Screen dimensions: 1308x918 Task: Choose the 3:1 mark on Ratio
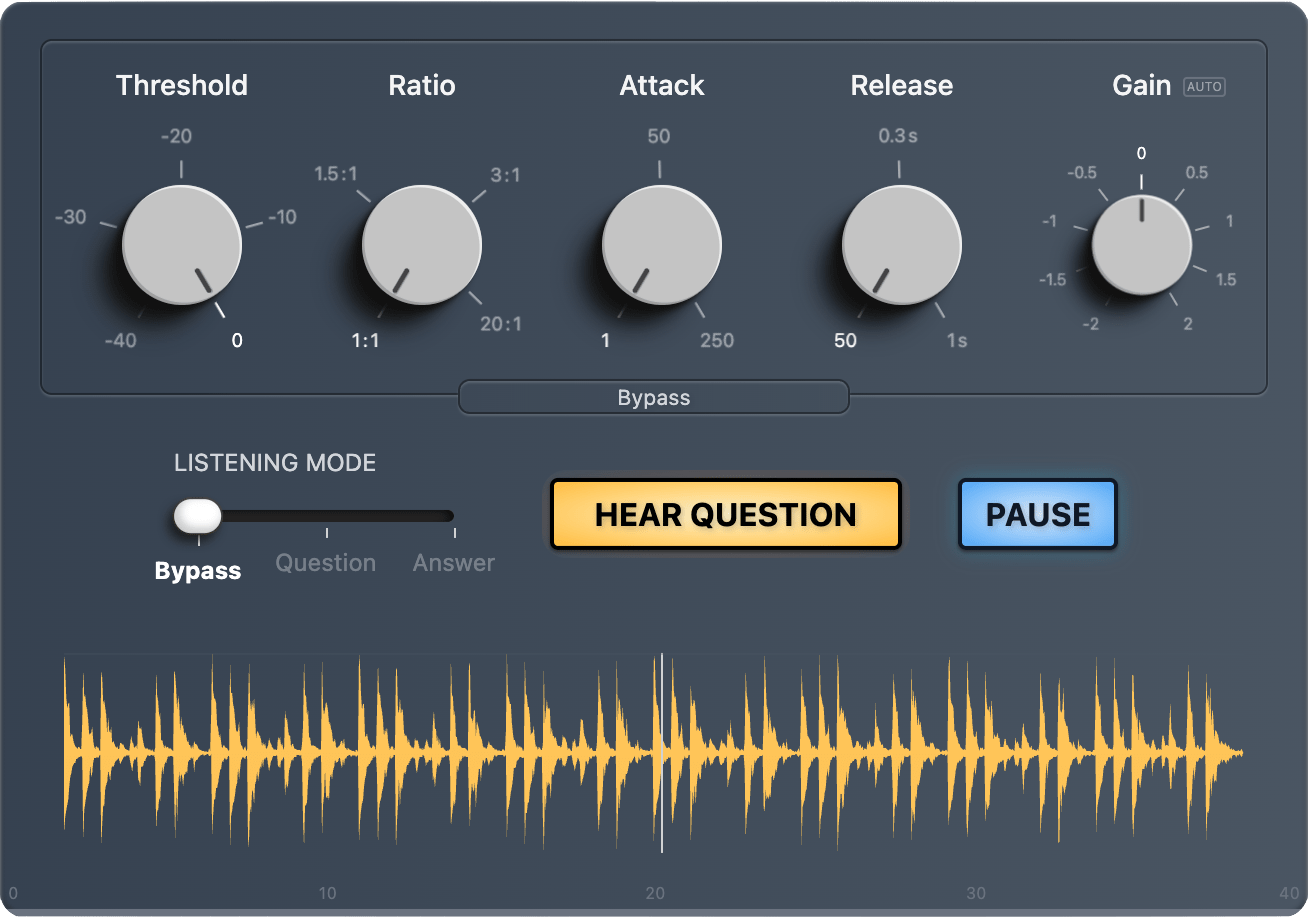[x=505, y=176]
